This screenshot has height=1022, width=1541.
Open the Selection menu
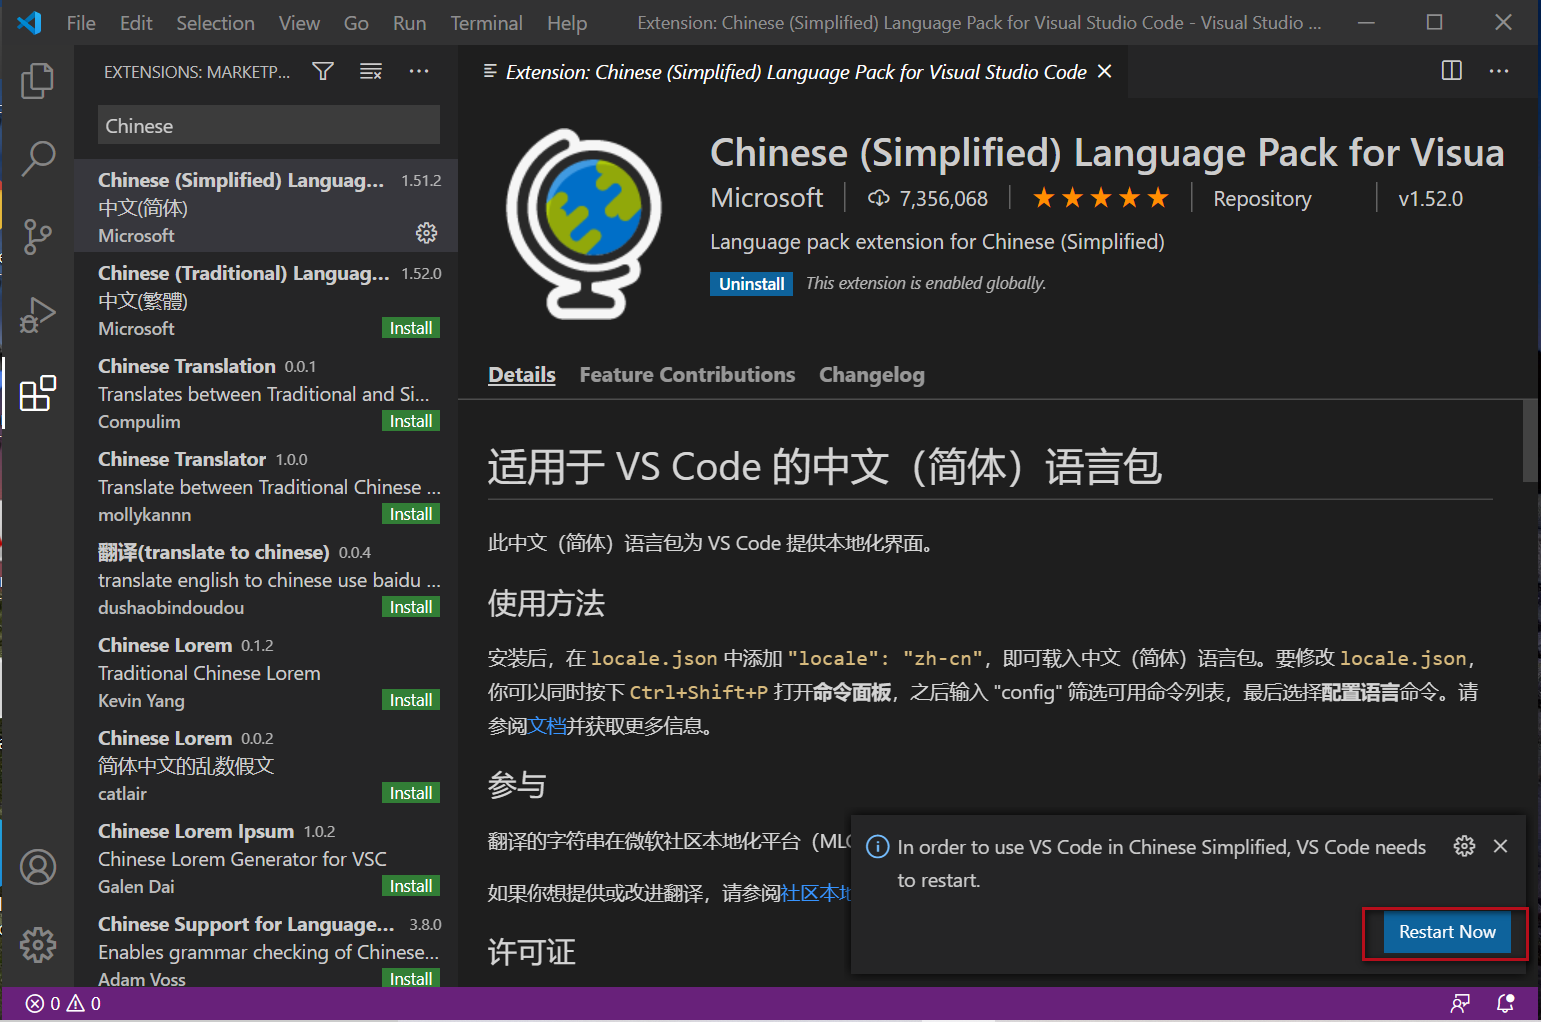pyautogui.click(x=215, y=23)
